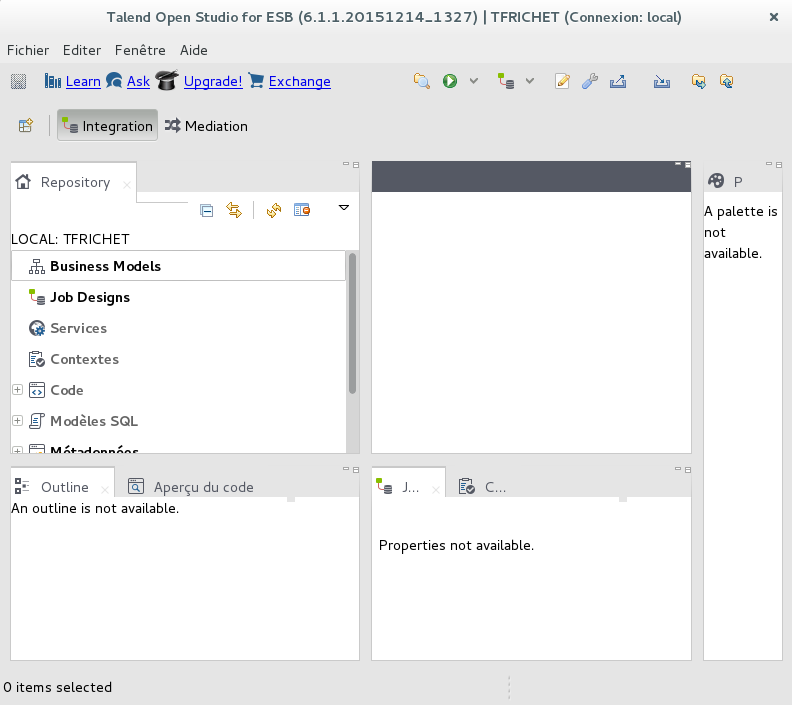Open the Fenêtre menu

(140, 50)
